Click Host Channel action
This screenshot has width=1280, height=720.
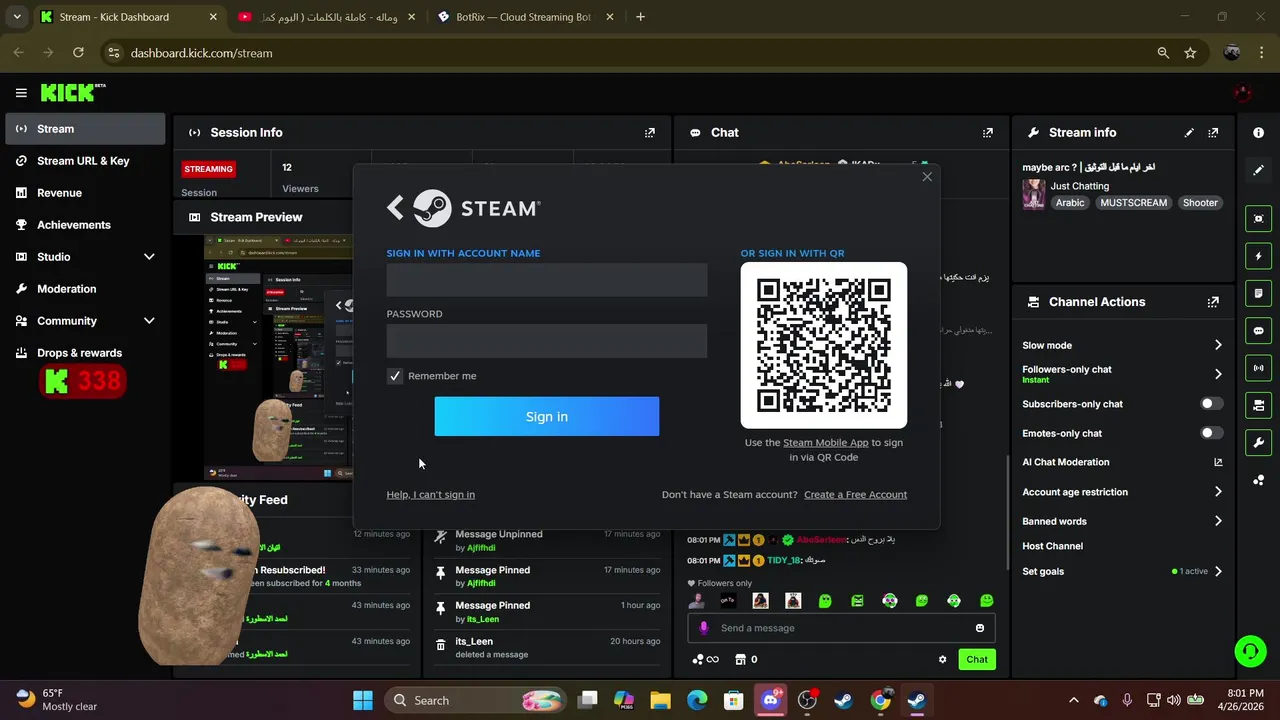(x=1052, y=546)
